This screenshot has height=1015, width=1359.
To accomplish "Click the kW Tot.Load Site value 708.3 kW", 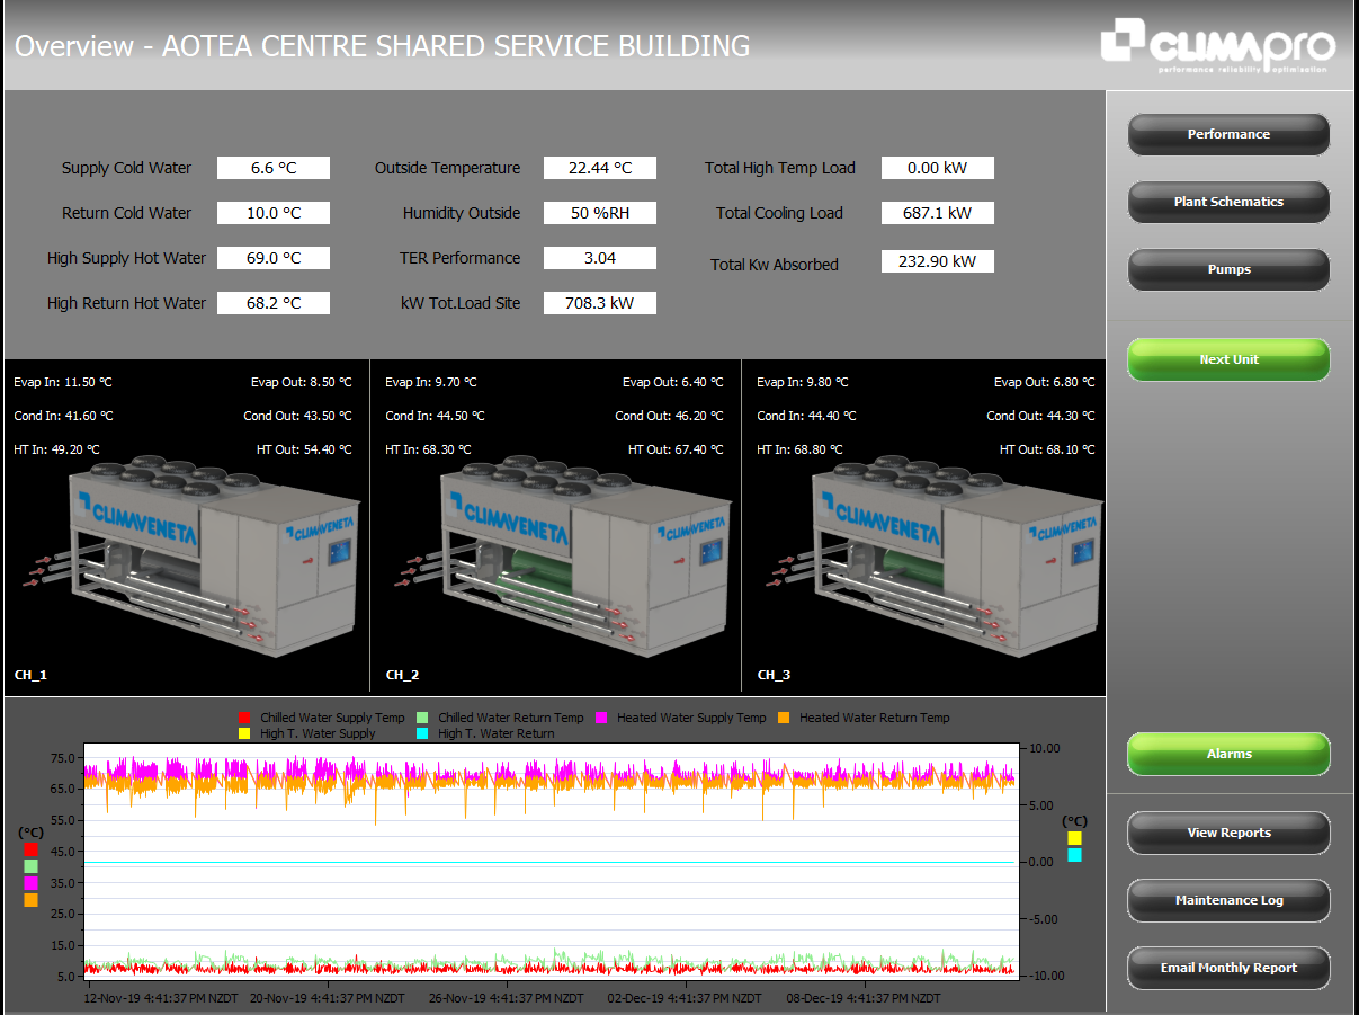I will [600, 303].
